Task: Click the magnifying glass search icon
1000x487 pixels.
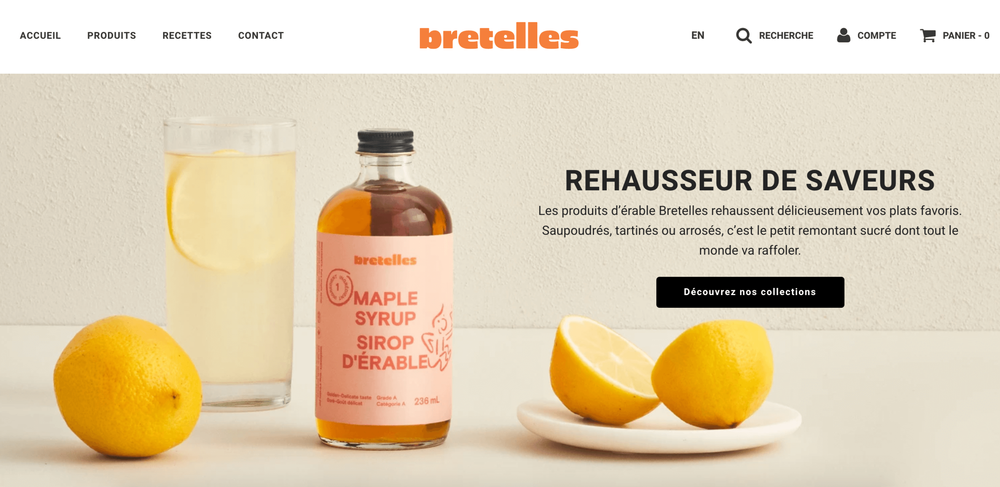Action: [744, 36]
